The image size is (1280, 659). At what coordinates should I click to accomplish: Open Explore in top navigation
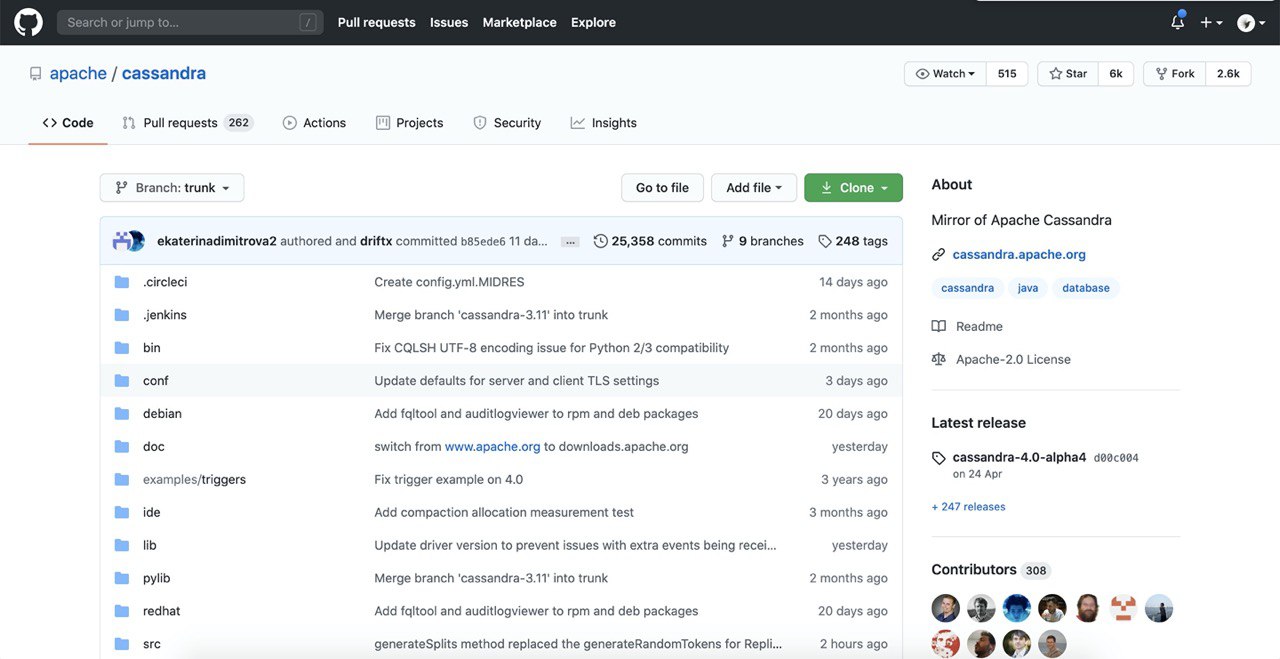593,22
